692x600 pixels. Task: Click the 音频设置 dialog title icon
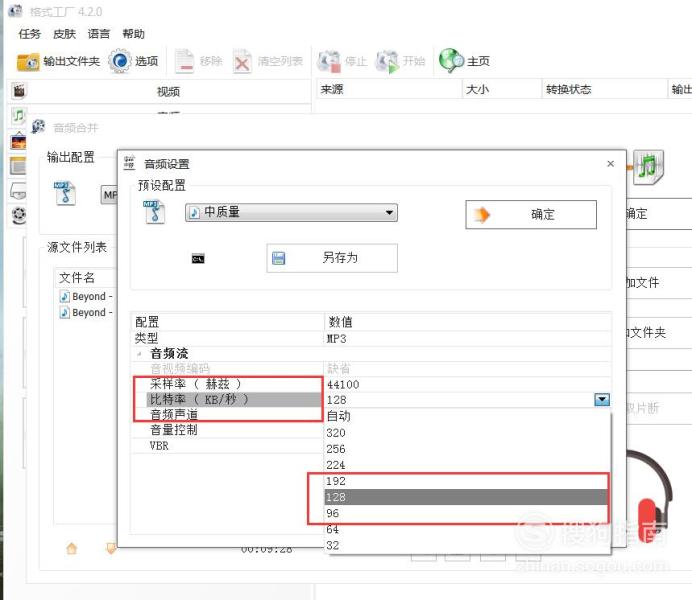pyautogui.click(x=129, y=162)
